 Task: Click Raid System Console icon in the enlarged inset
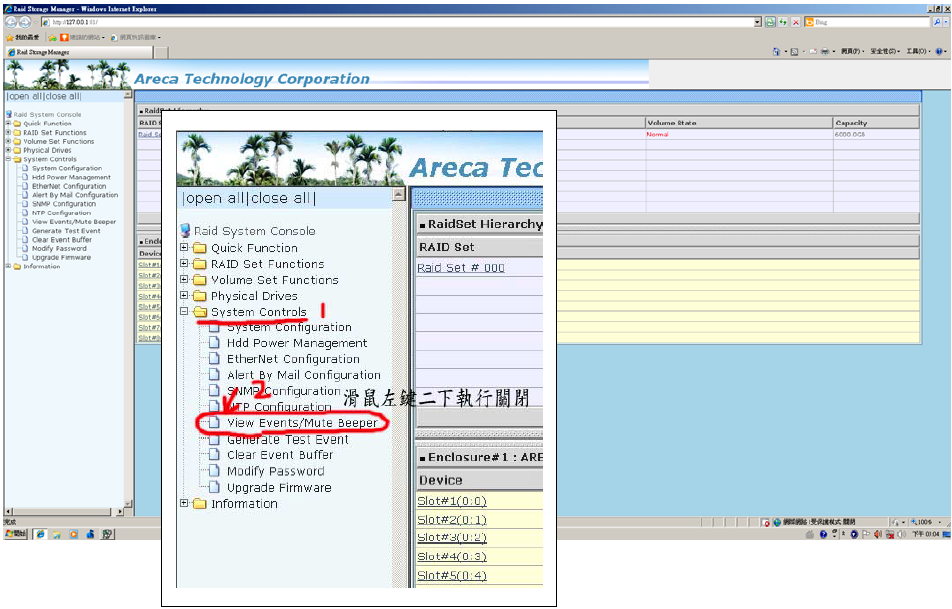(x=186, y=231)
